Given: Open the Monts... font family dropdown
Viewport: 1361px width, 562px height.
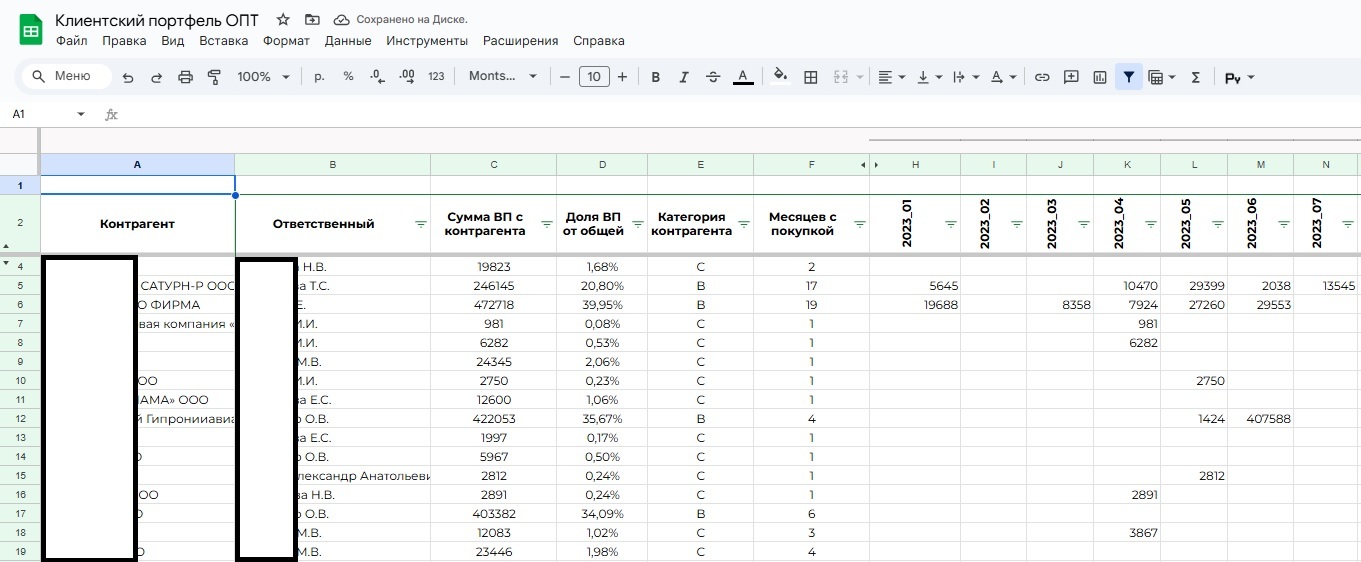Looking at the screenshot, I should coord(502,77).
